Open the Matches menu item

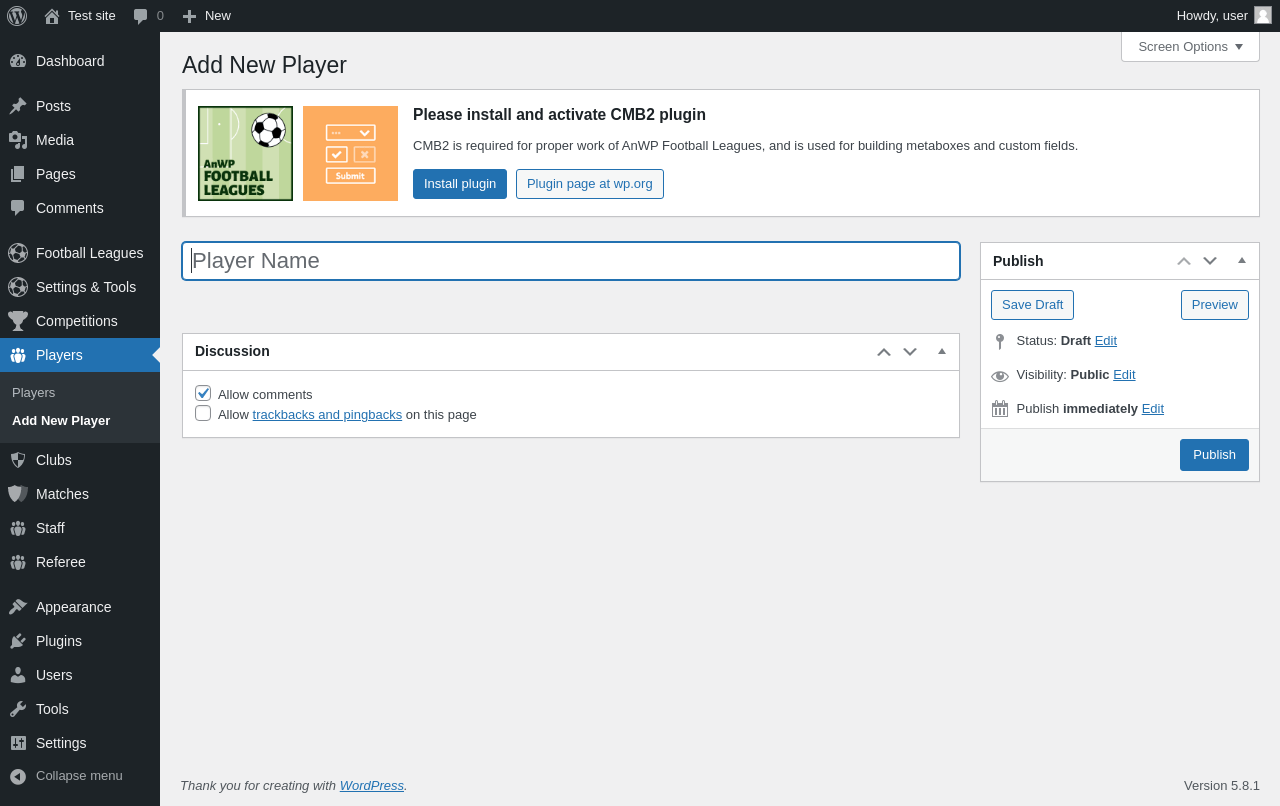pyautogui.click(x=62, y=494)
